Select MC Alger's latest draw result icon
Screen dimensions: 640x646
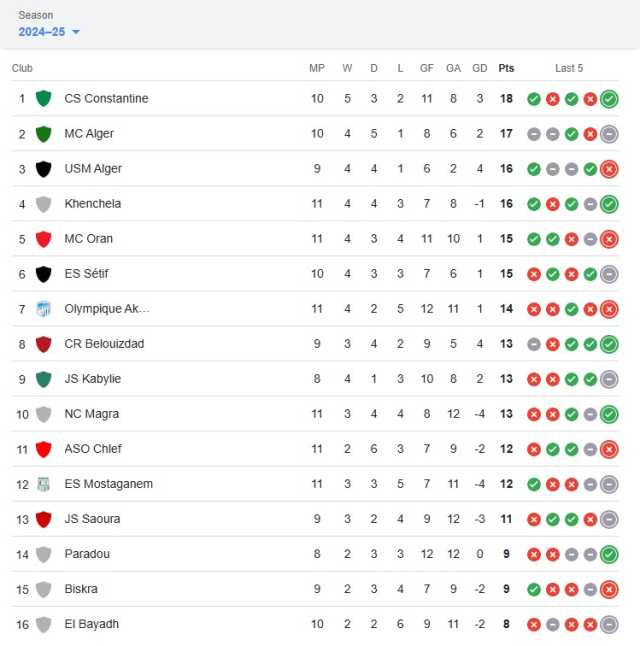pos(609,134)
